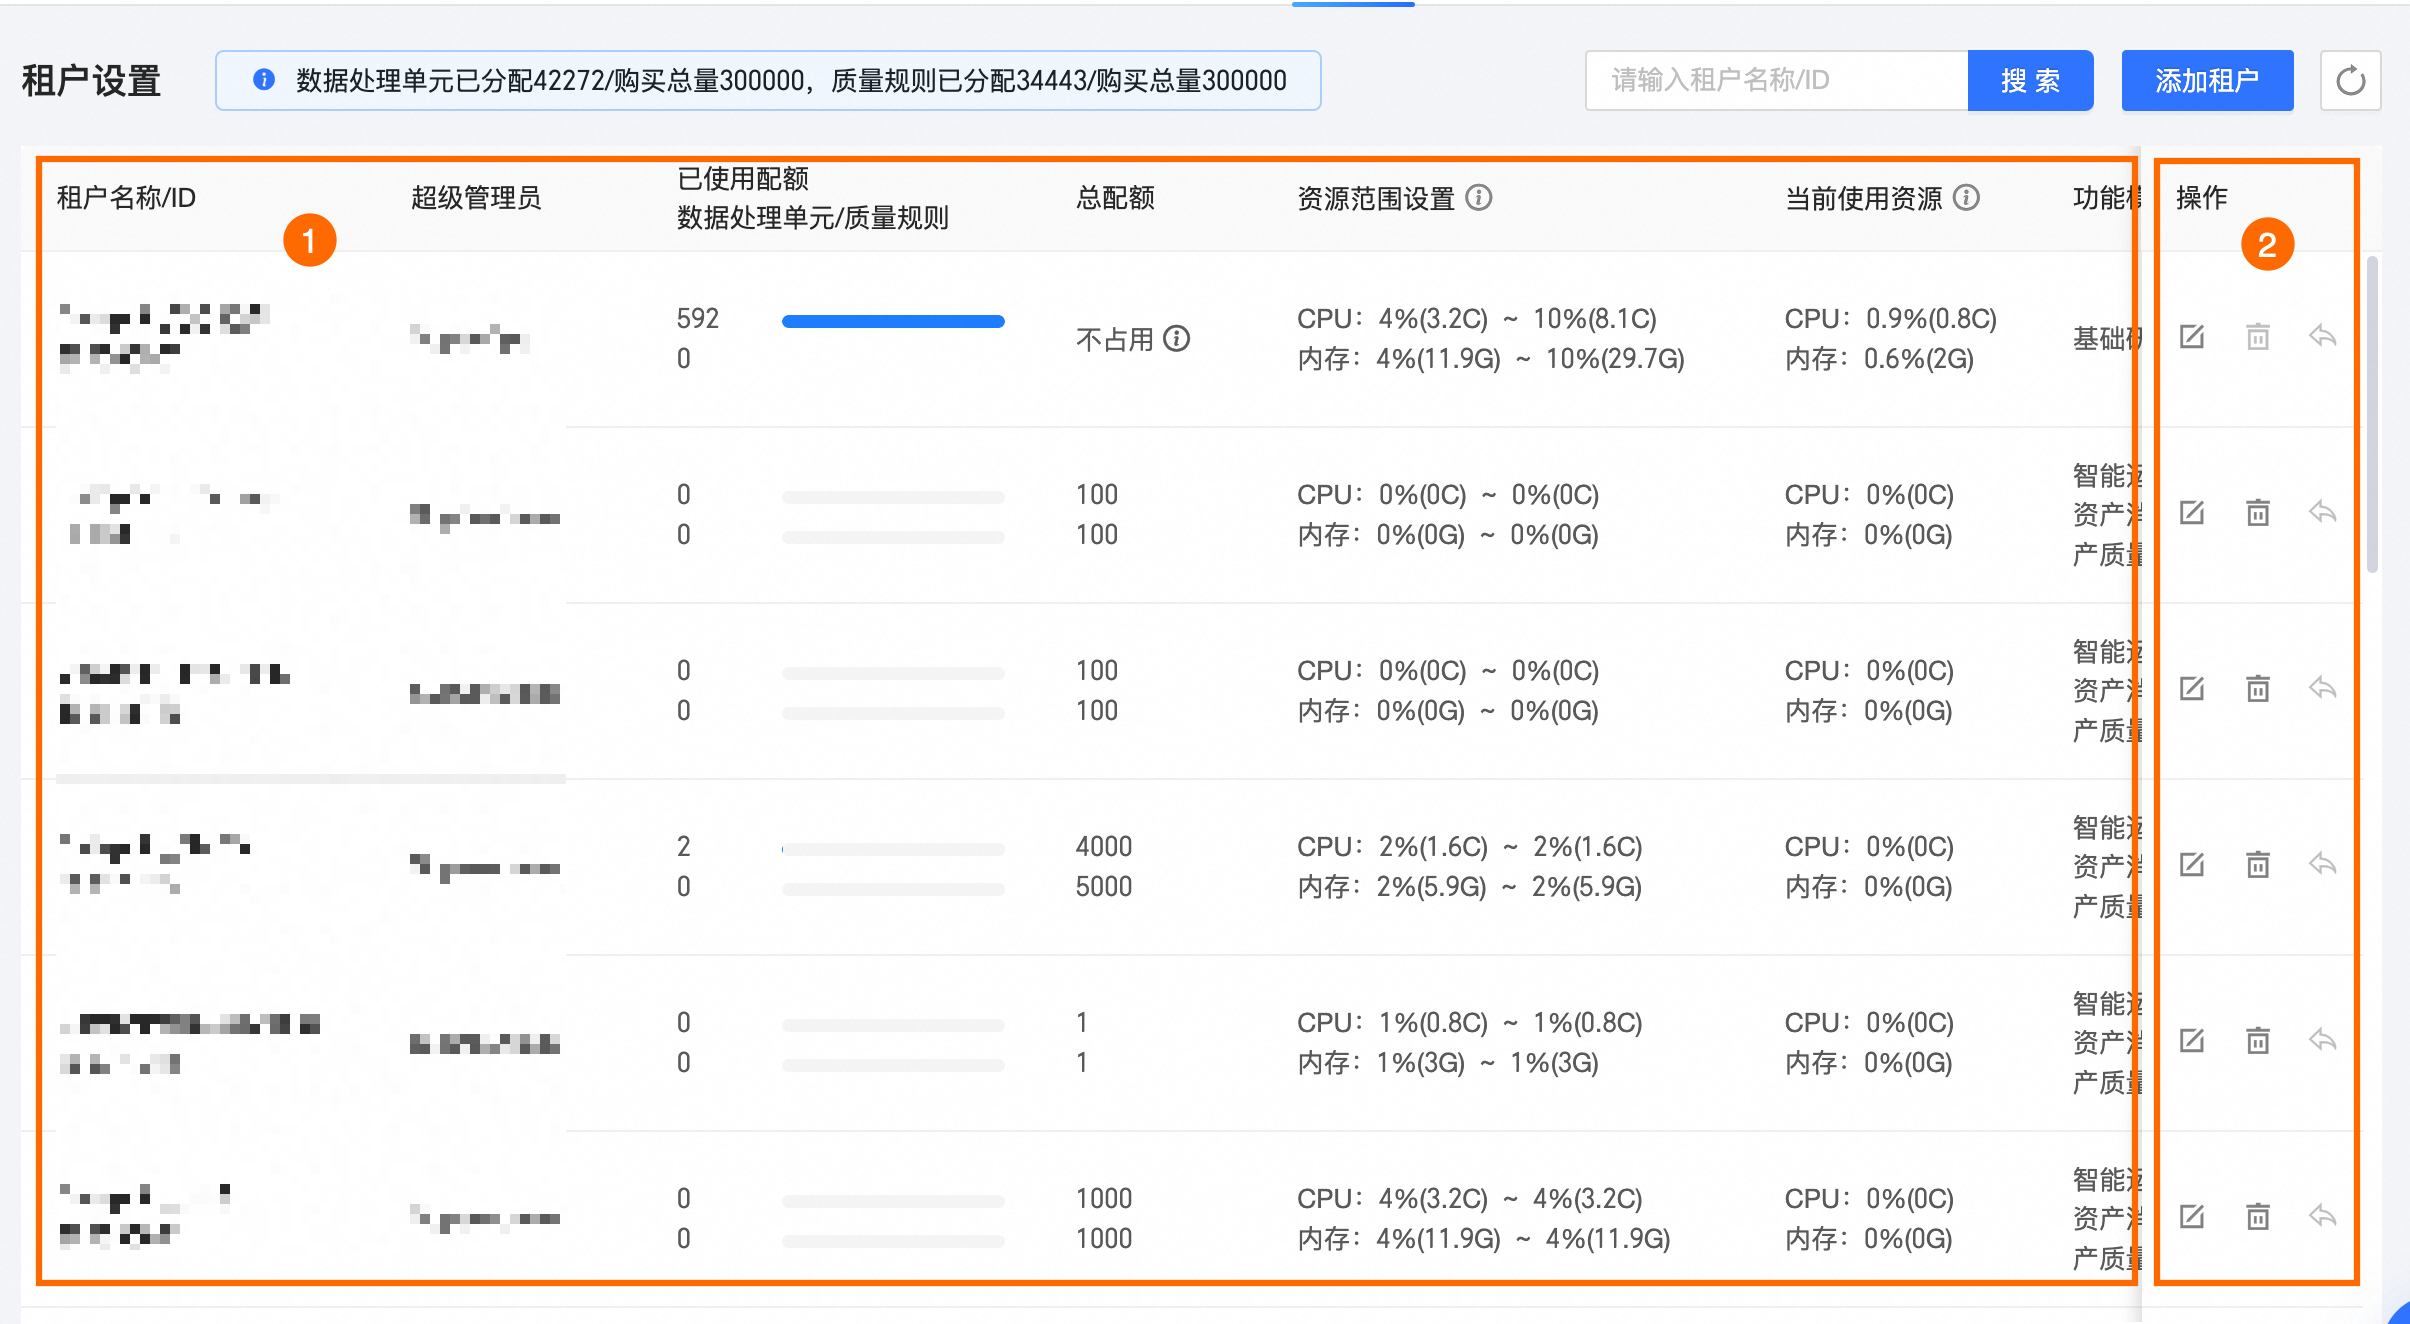2410x1324 pixels.
Task: Click the refresh icon beside 添加租户
Action: coord(2350,81)
